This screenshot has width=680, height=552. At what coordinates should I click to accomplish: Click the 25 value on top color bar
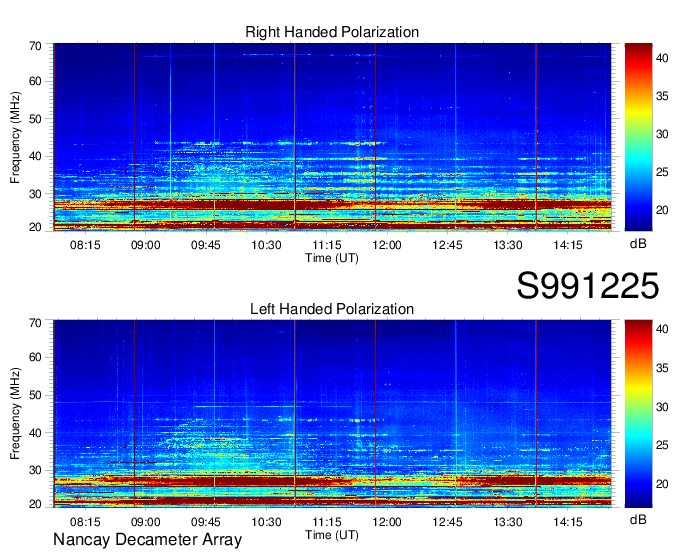[662, 172]
